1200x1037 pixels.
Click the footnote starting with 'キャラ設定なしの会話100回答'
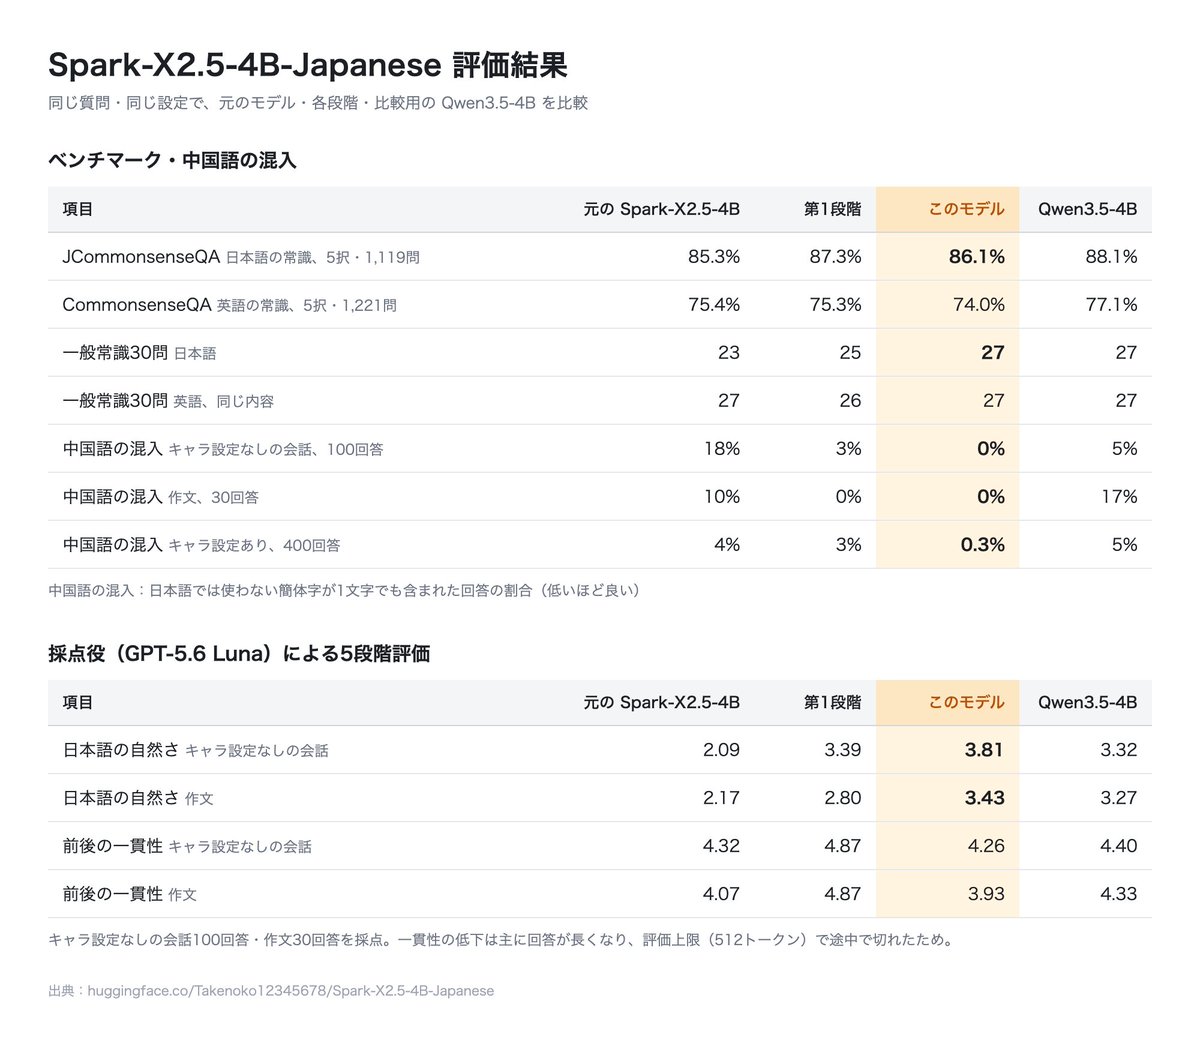[500, 940]
